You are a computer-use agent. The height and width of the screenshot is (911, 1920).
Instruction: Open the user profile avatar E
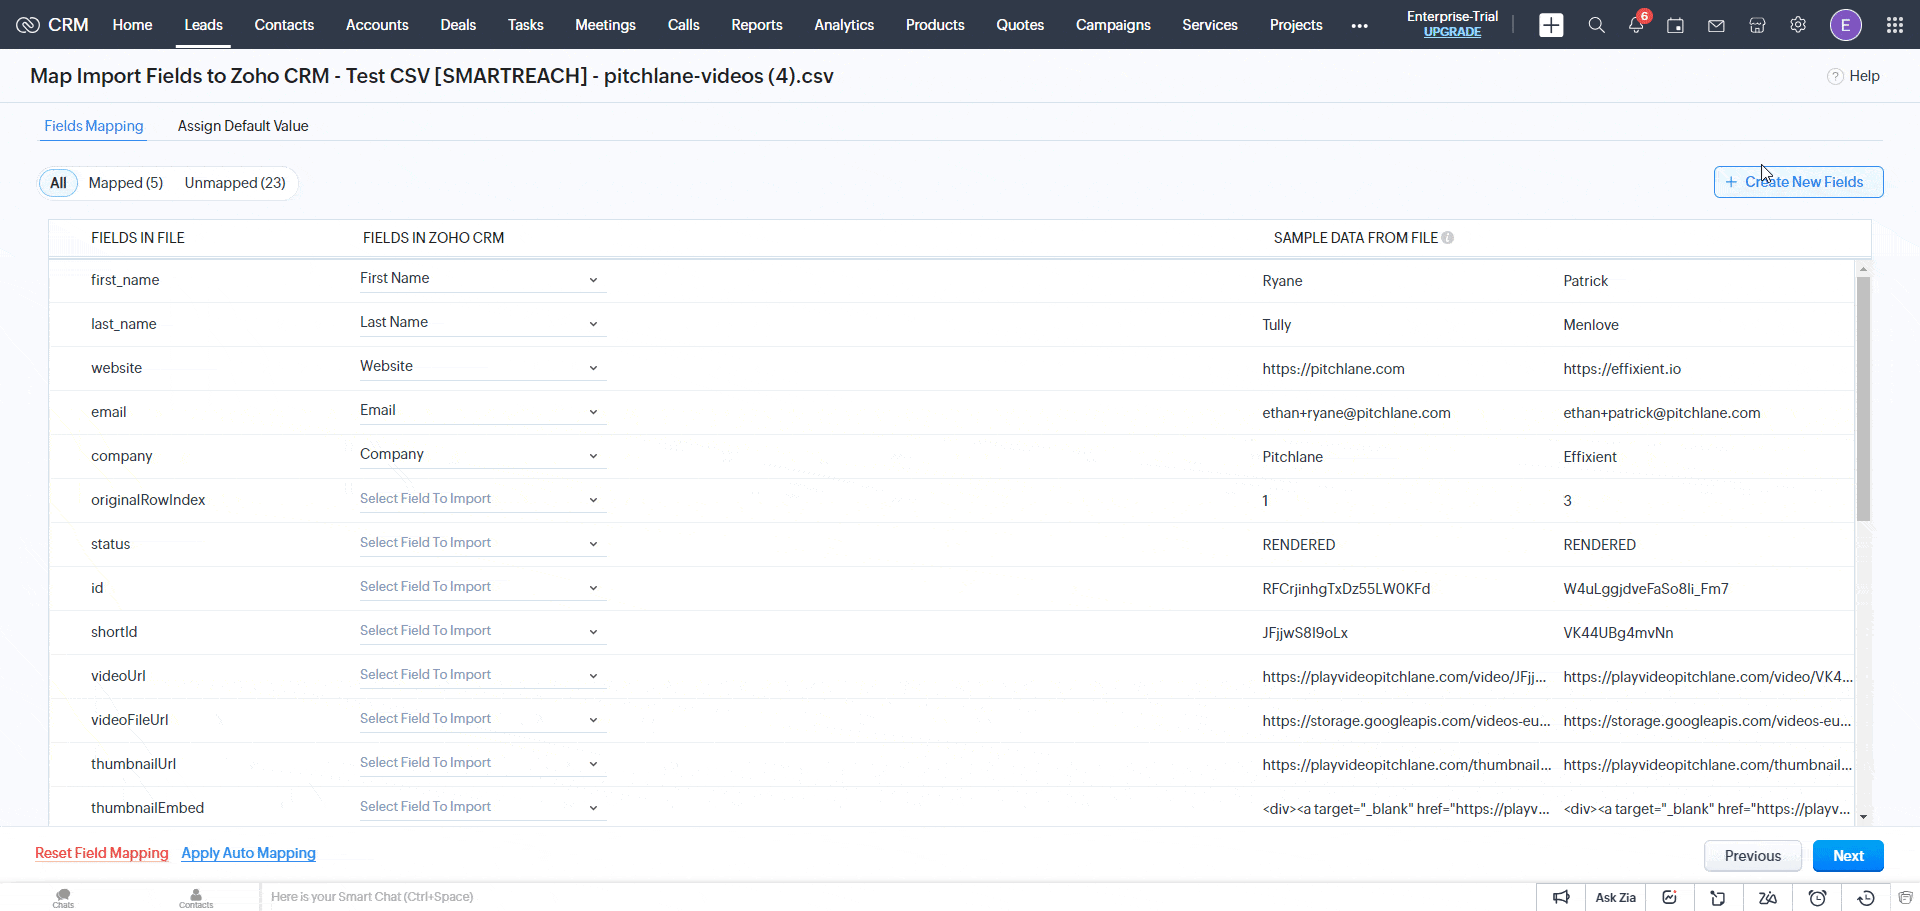(x=1845, y=25)
